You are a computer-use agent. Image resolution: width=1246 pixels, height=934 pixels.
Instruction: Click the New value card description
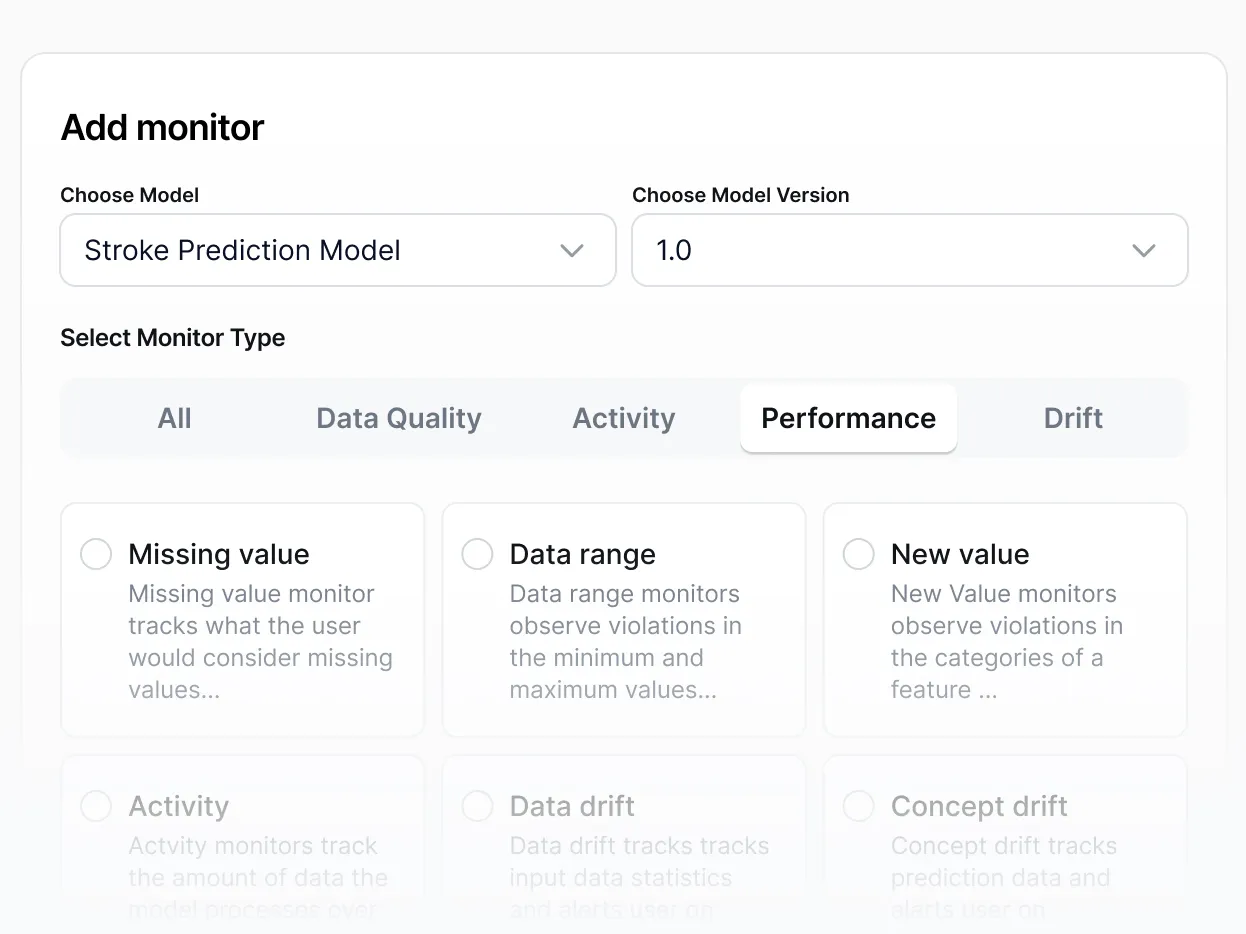click(x=1006, y=642)
